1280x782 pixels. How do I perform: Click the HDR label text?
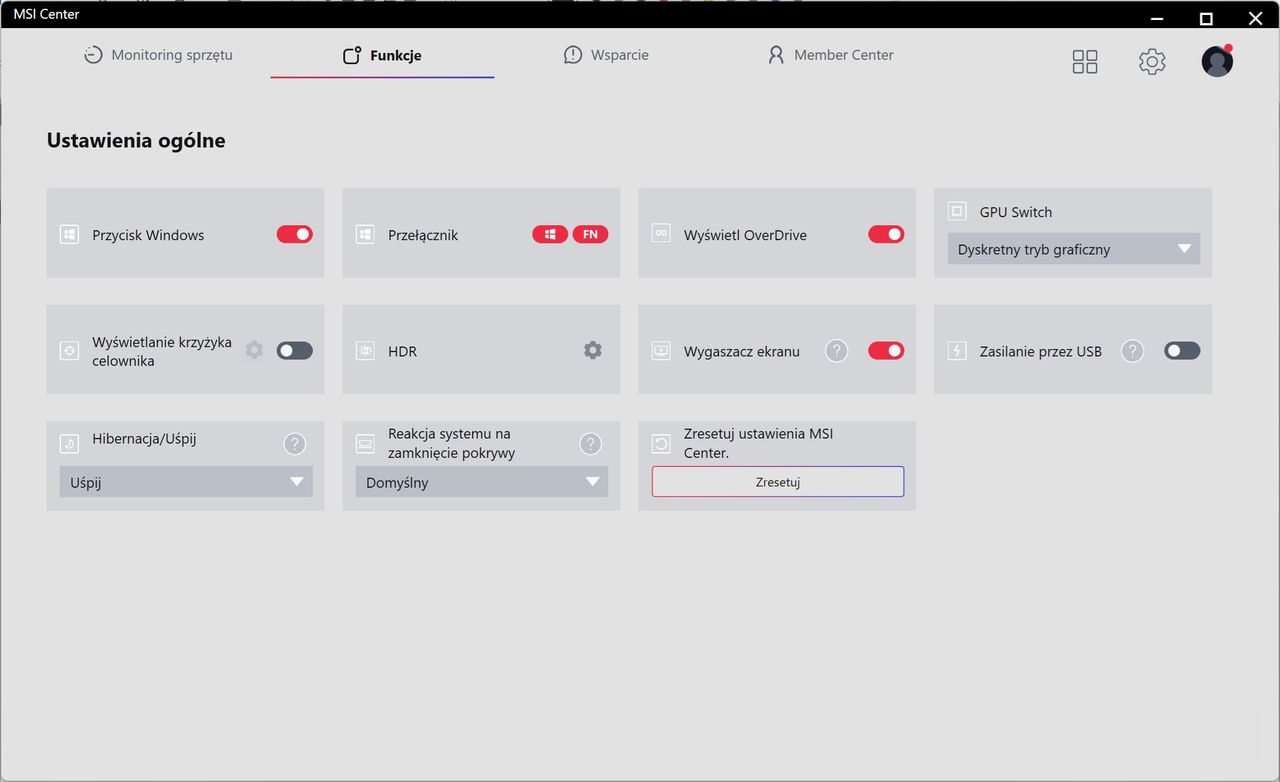pos(402,351)
